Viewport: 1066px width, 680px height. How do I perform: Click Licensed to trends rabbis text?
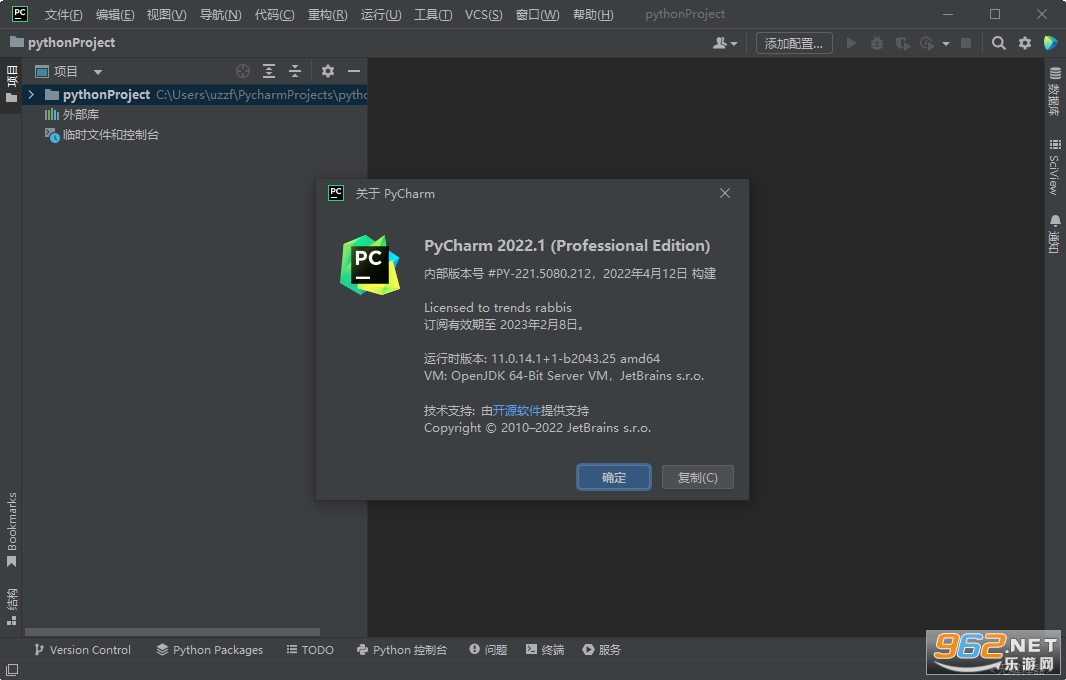tap(498, 307)
